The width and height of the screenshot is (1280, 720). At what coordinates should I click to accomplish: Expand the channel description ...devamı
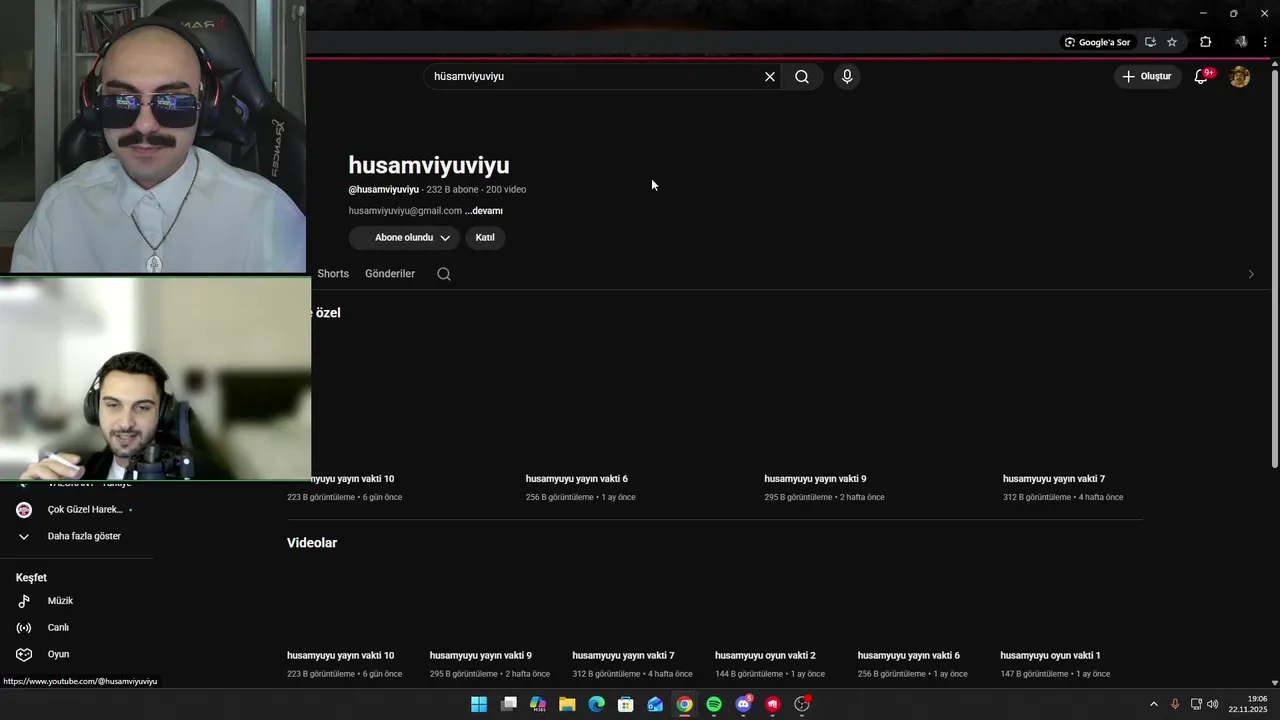click(x=484, y=211)
